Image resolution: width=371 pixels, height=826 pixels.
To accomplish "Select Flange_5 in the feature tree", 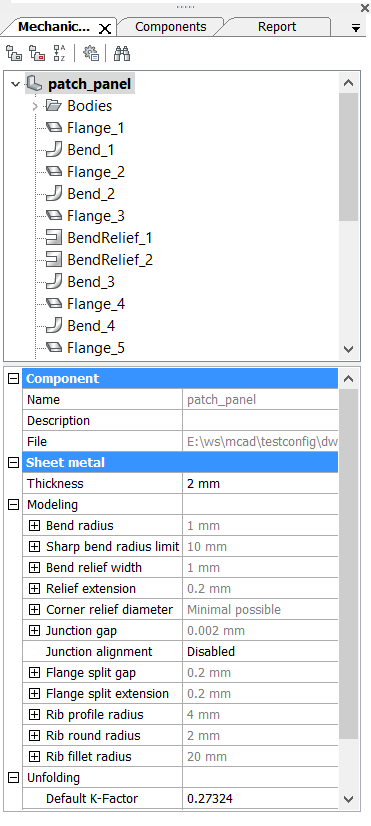I will (x=96, y=348).
